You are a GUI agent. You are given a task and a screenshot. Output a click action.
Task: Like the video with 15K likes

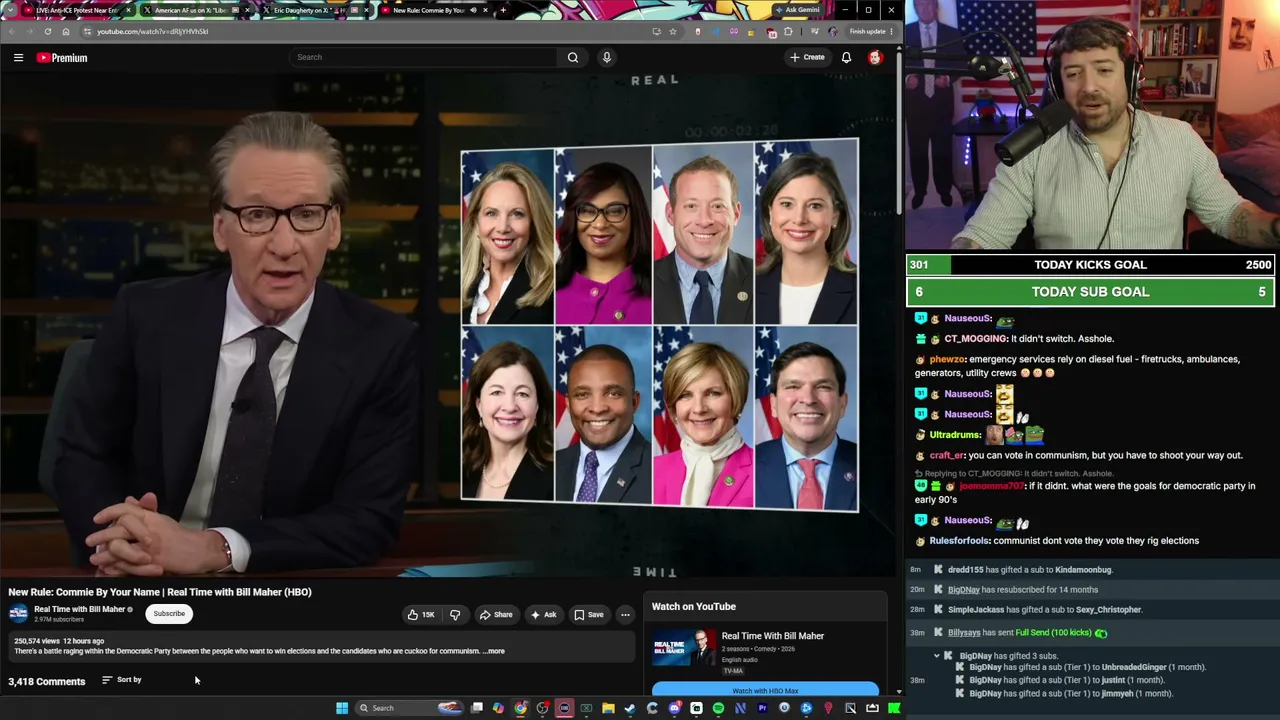click(x=421, y=615)
